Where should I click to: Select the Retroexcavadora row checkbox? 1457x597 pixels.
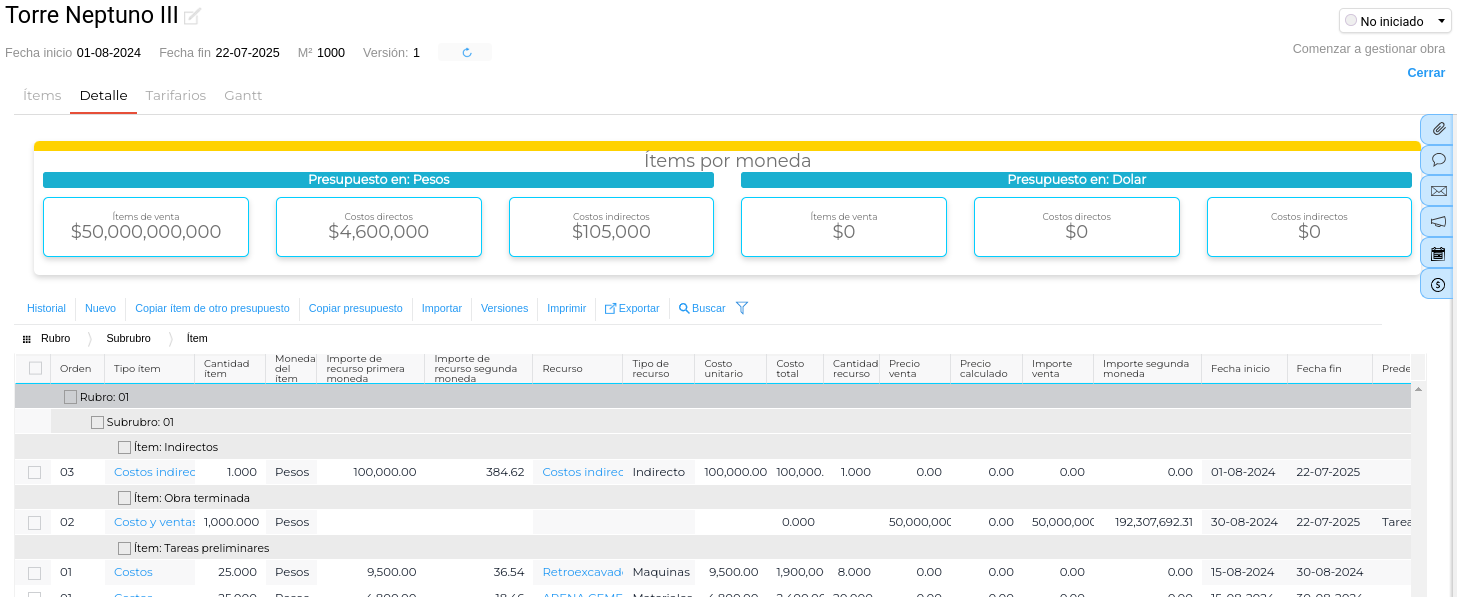35,573
